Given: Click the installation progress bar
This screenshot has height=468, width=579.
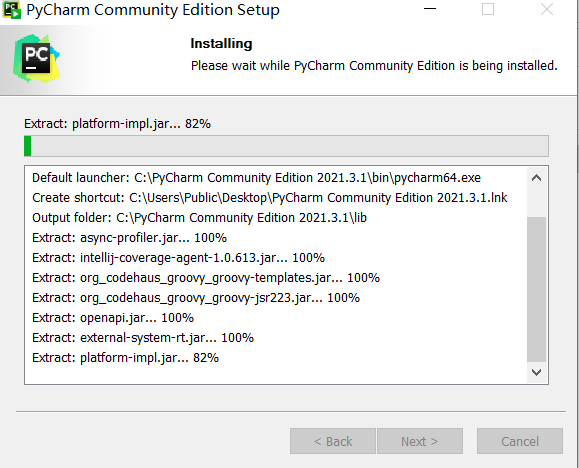Looking at the screenshot, I should pos(286,146).
